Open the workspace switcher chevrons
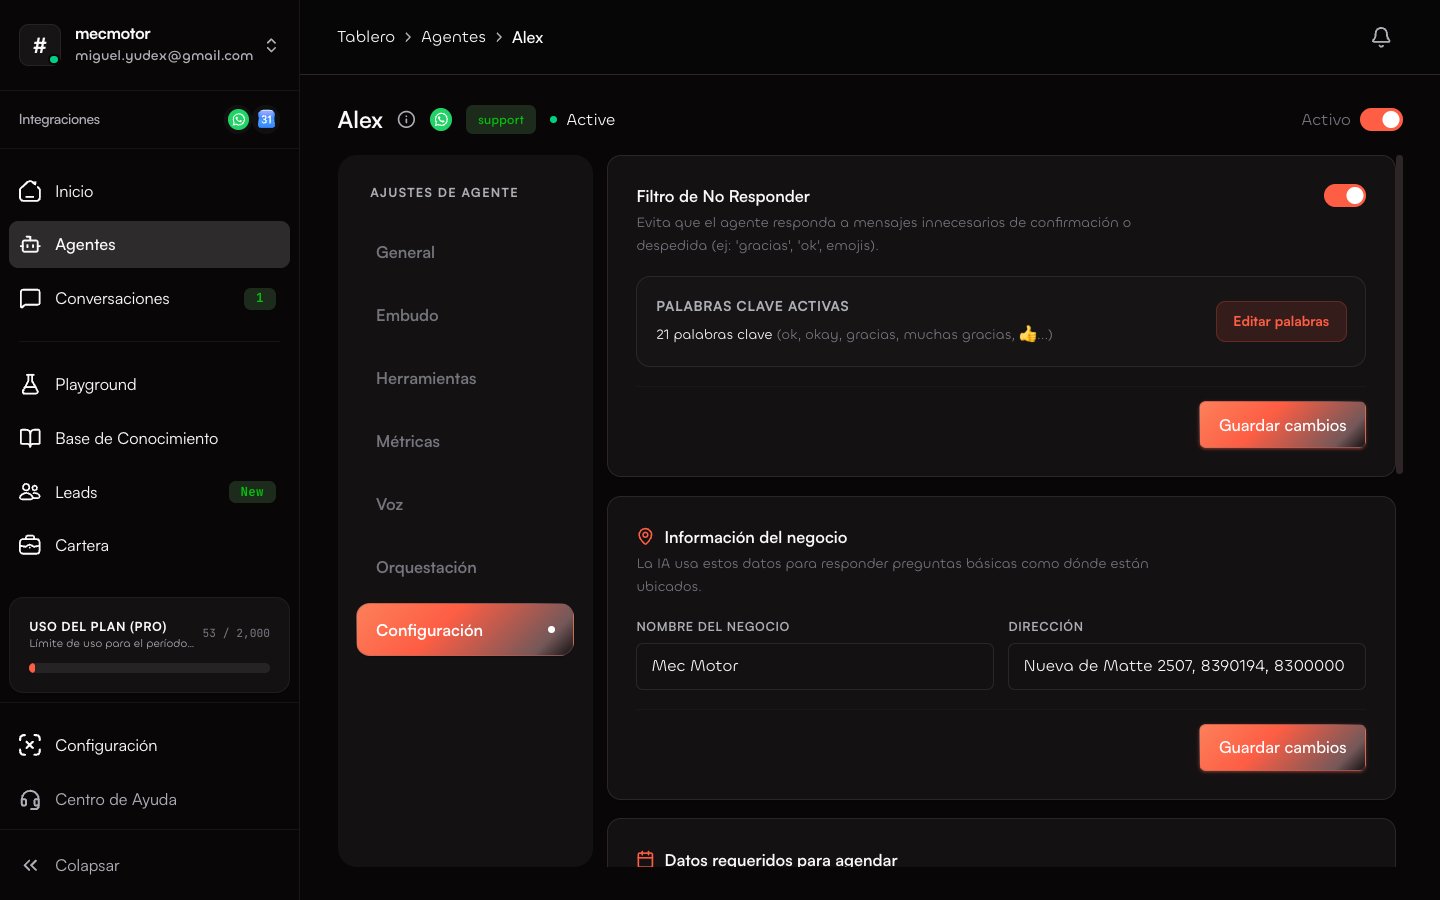 (271, 45)
